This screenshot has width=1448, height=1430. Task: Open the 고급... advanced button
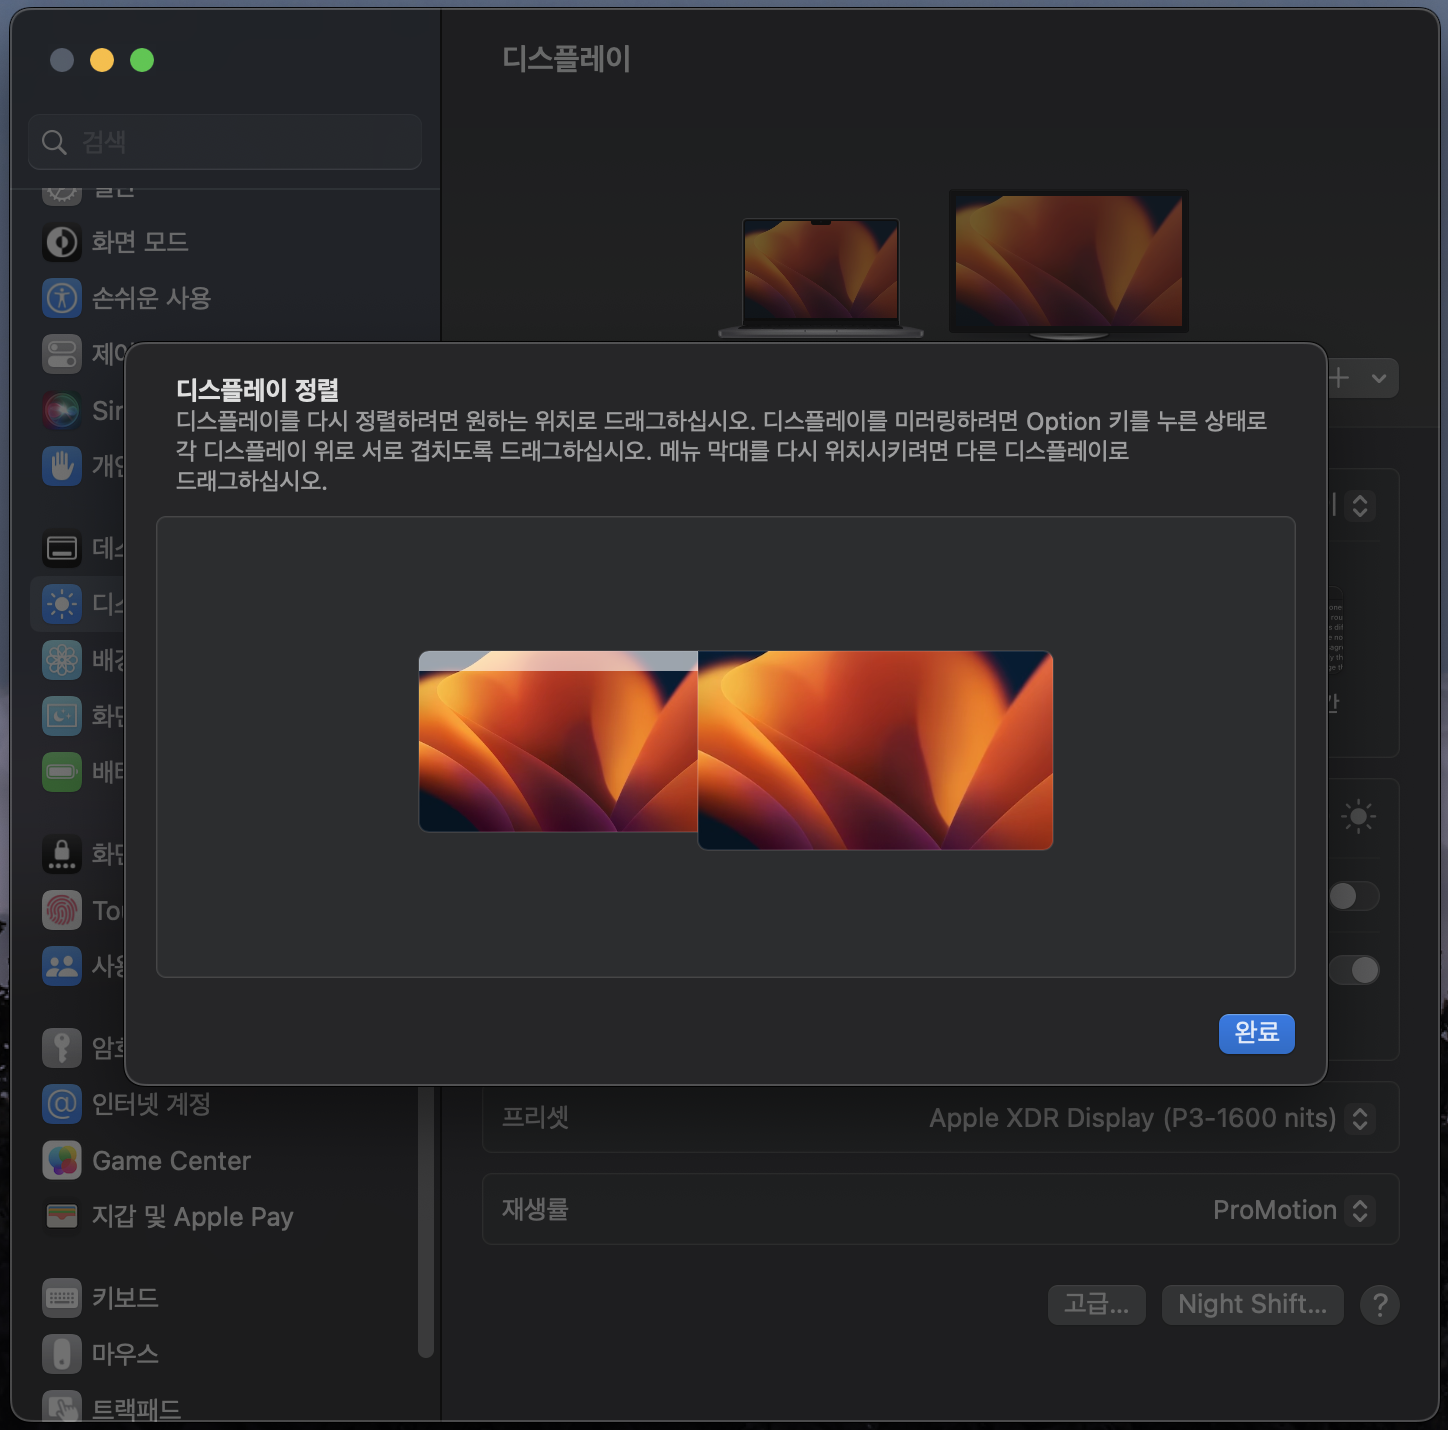tap(1097, 1304)
